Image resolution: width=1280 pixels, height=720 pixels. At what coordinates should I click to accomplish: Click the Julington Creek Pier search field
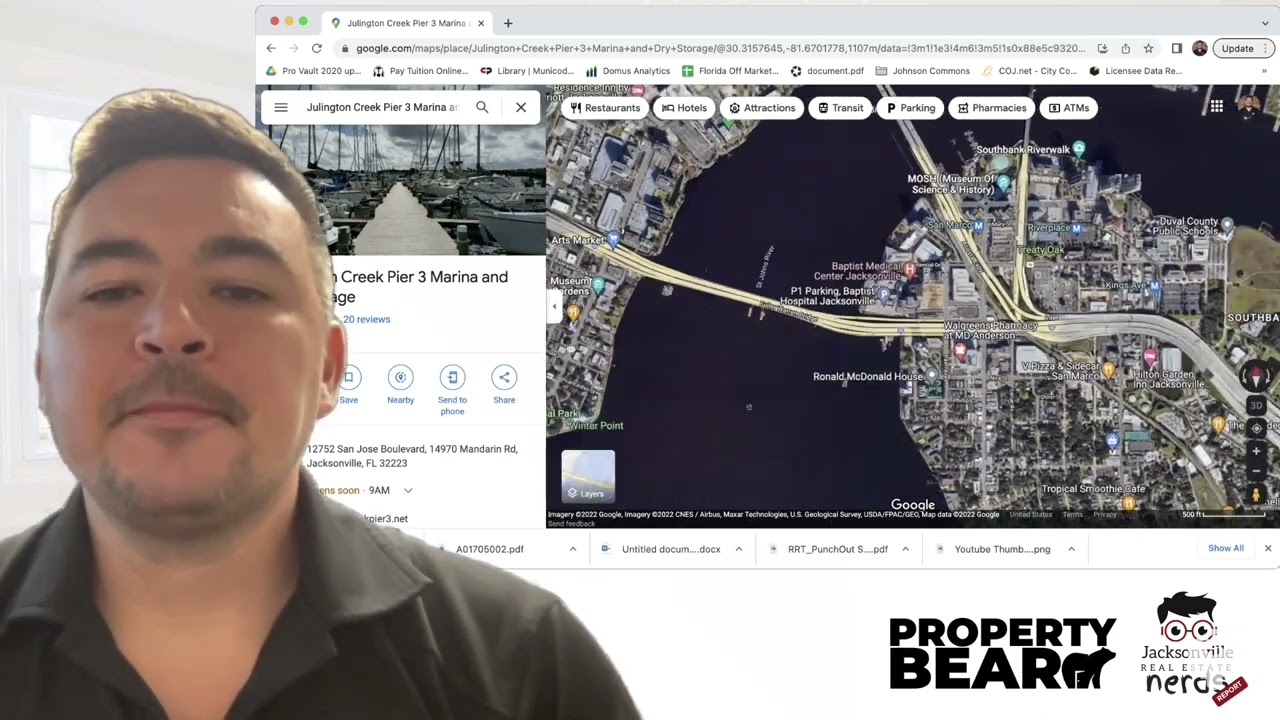pos(382,107)
